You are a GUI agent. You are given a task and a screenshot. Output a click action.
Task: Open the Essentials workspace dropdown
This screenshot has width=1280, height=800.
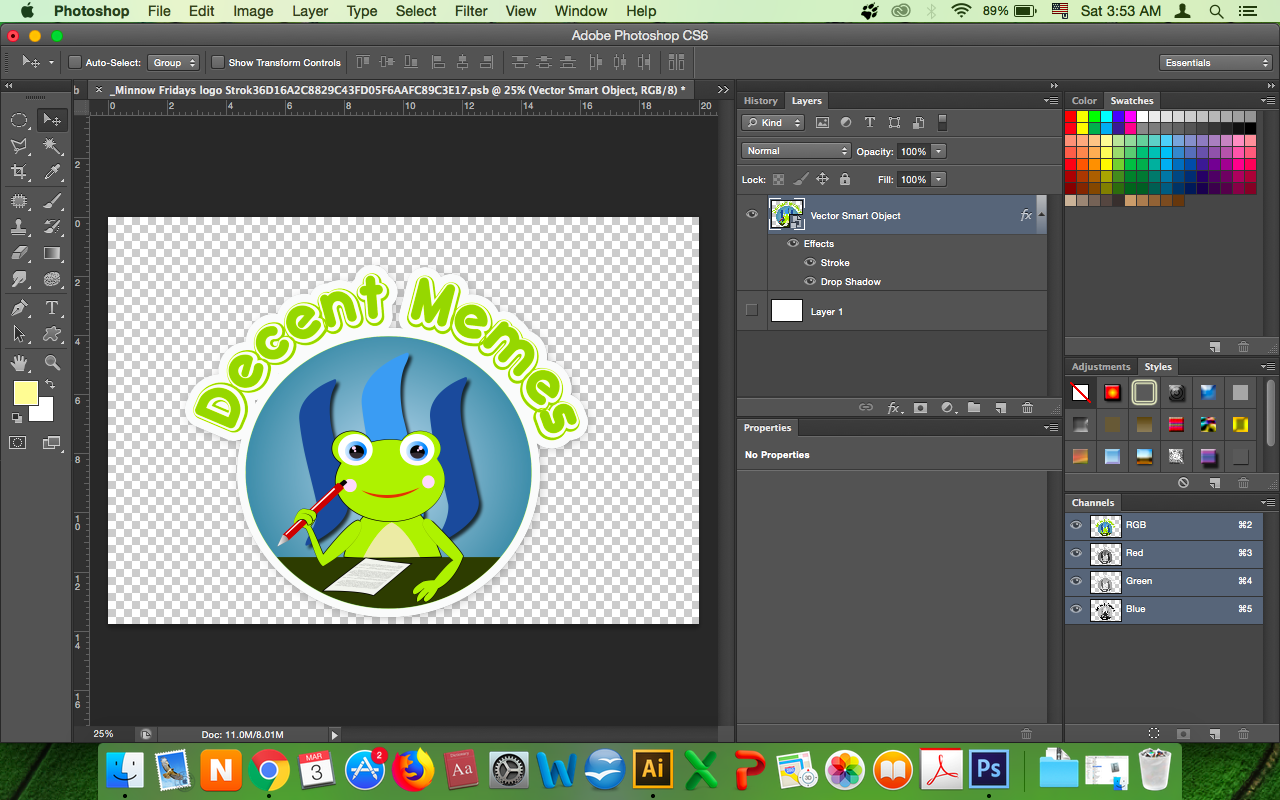tap(1215, 62)
